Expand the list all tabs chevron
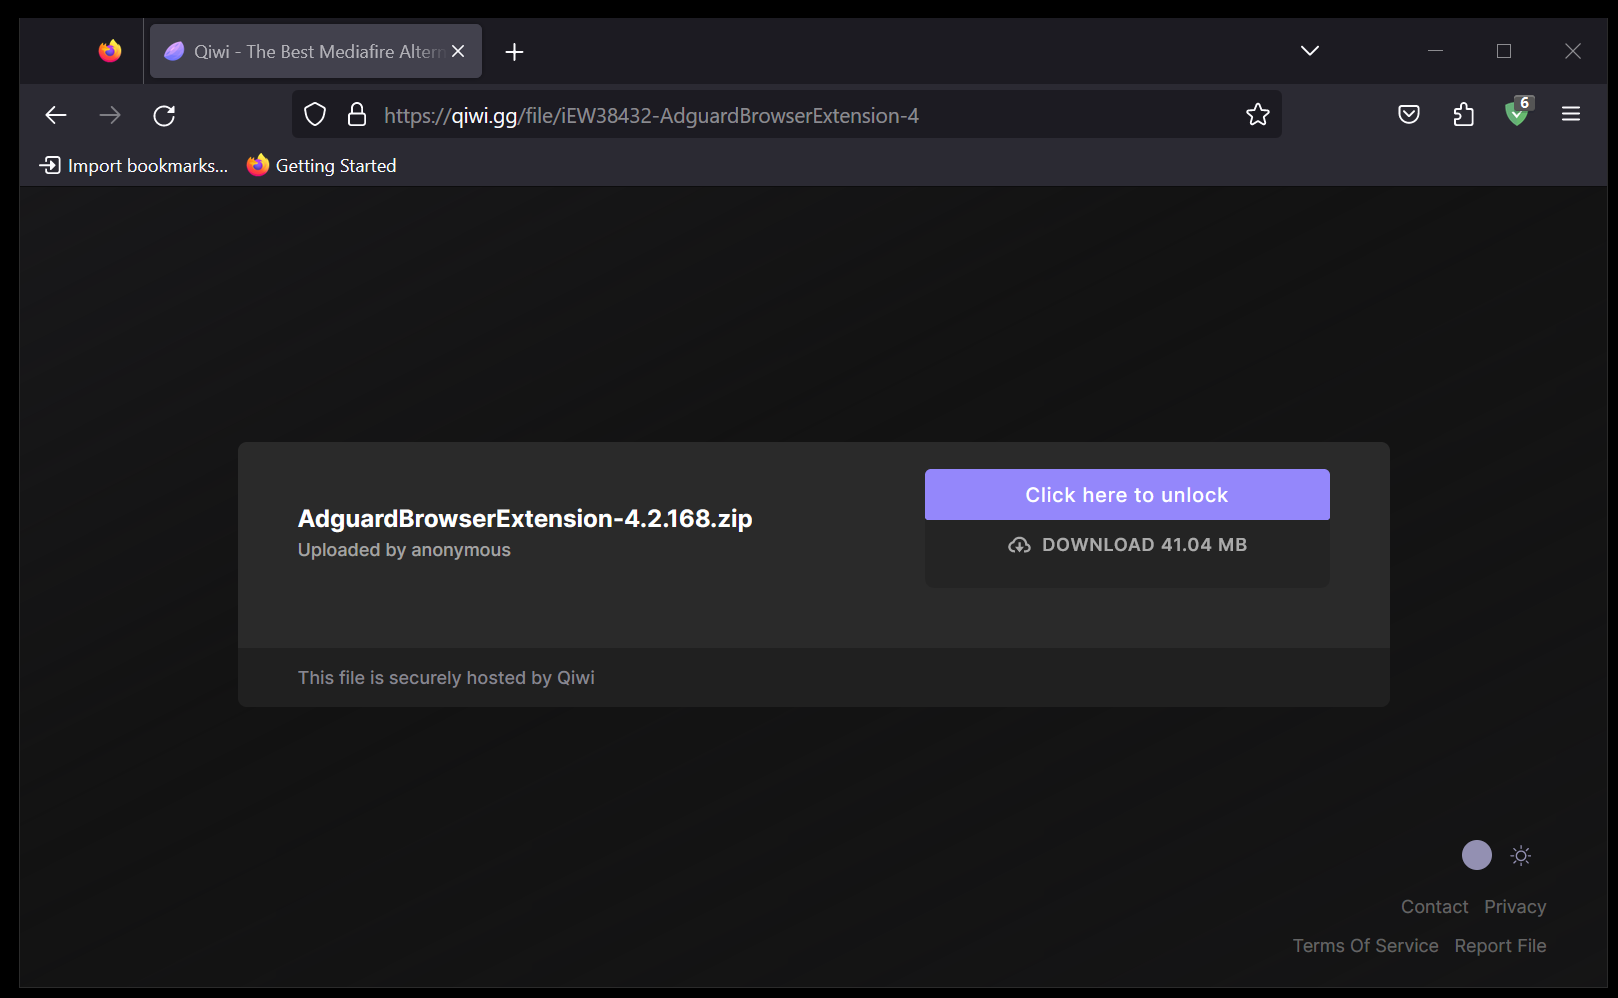Viewport: 1618px width, 998px height. tap(1310, 50)
